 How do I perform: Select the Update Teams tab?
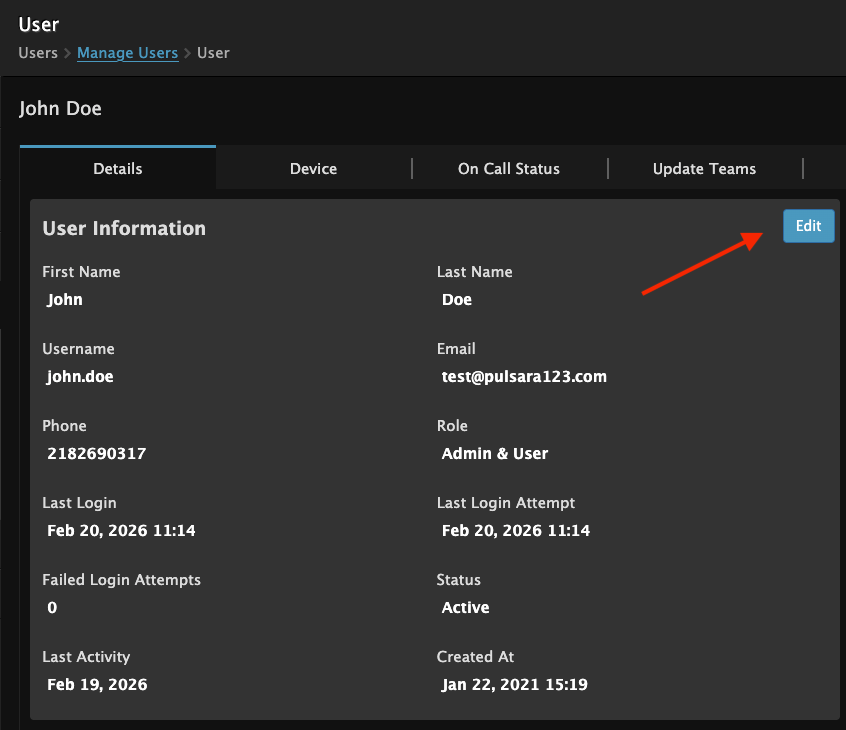tap(704, 169)
